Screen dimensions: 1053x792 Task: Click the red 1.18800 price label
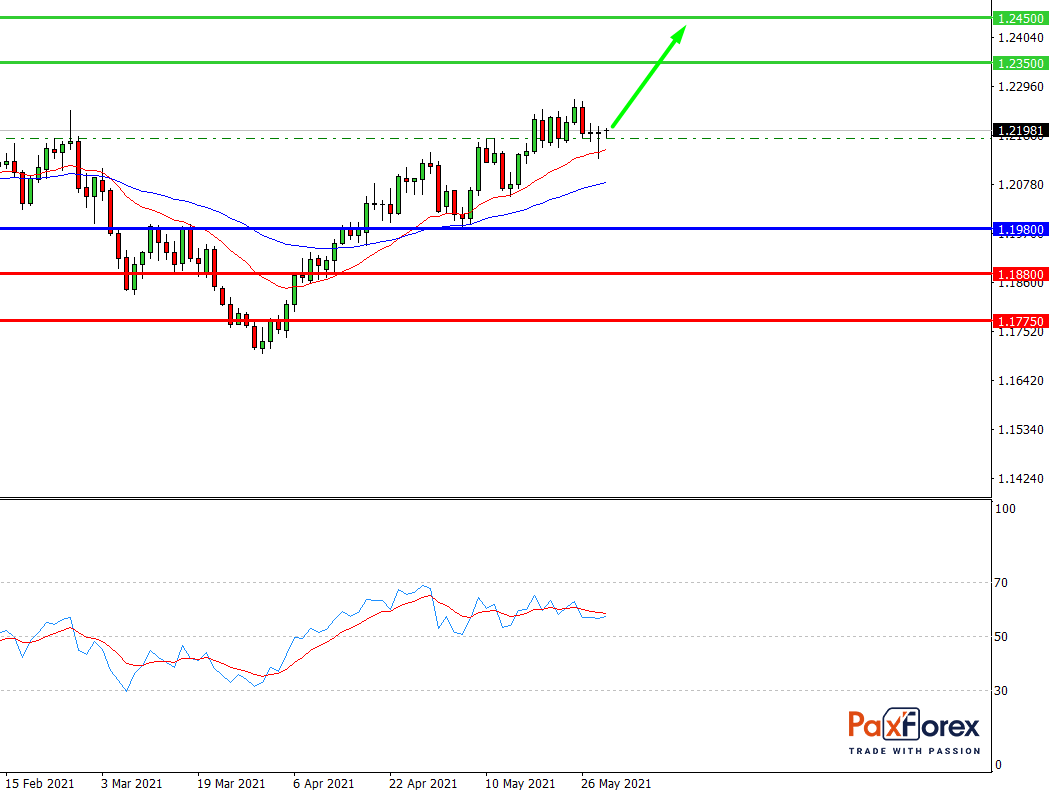[1020, 274]
